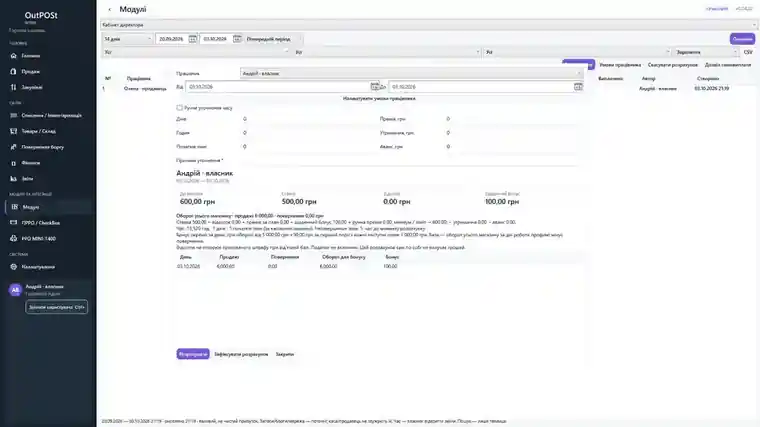The width and height of the screenshot is (760, 427).
Task: Click Налаштувати умови працівника link
Action: (379, 98)
